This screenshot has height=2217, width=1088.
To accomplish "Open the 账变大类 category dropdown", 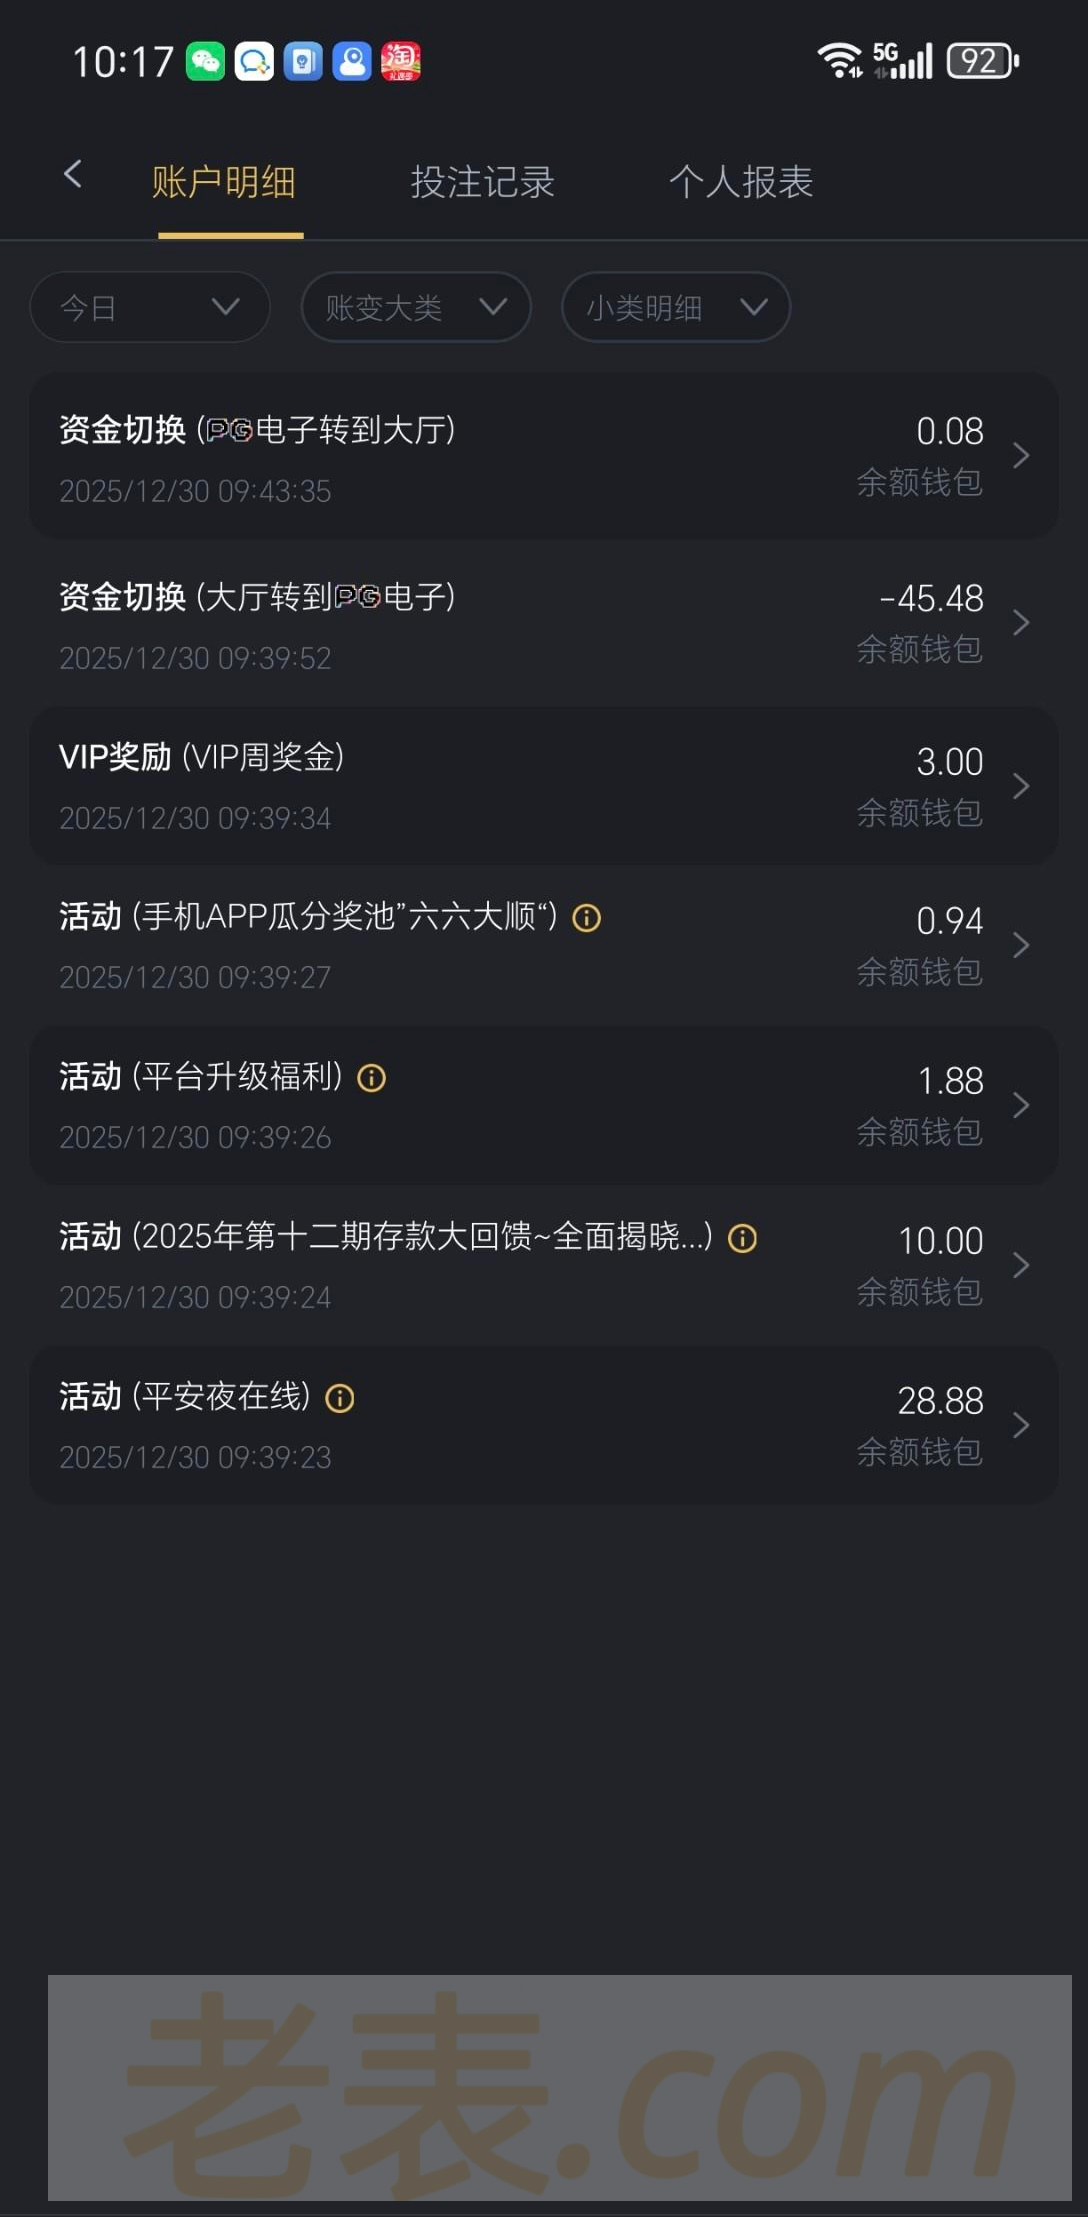I will [x=416, y=307].
